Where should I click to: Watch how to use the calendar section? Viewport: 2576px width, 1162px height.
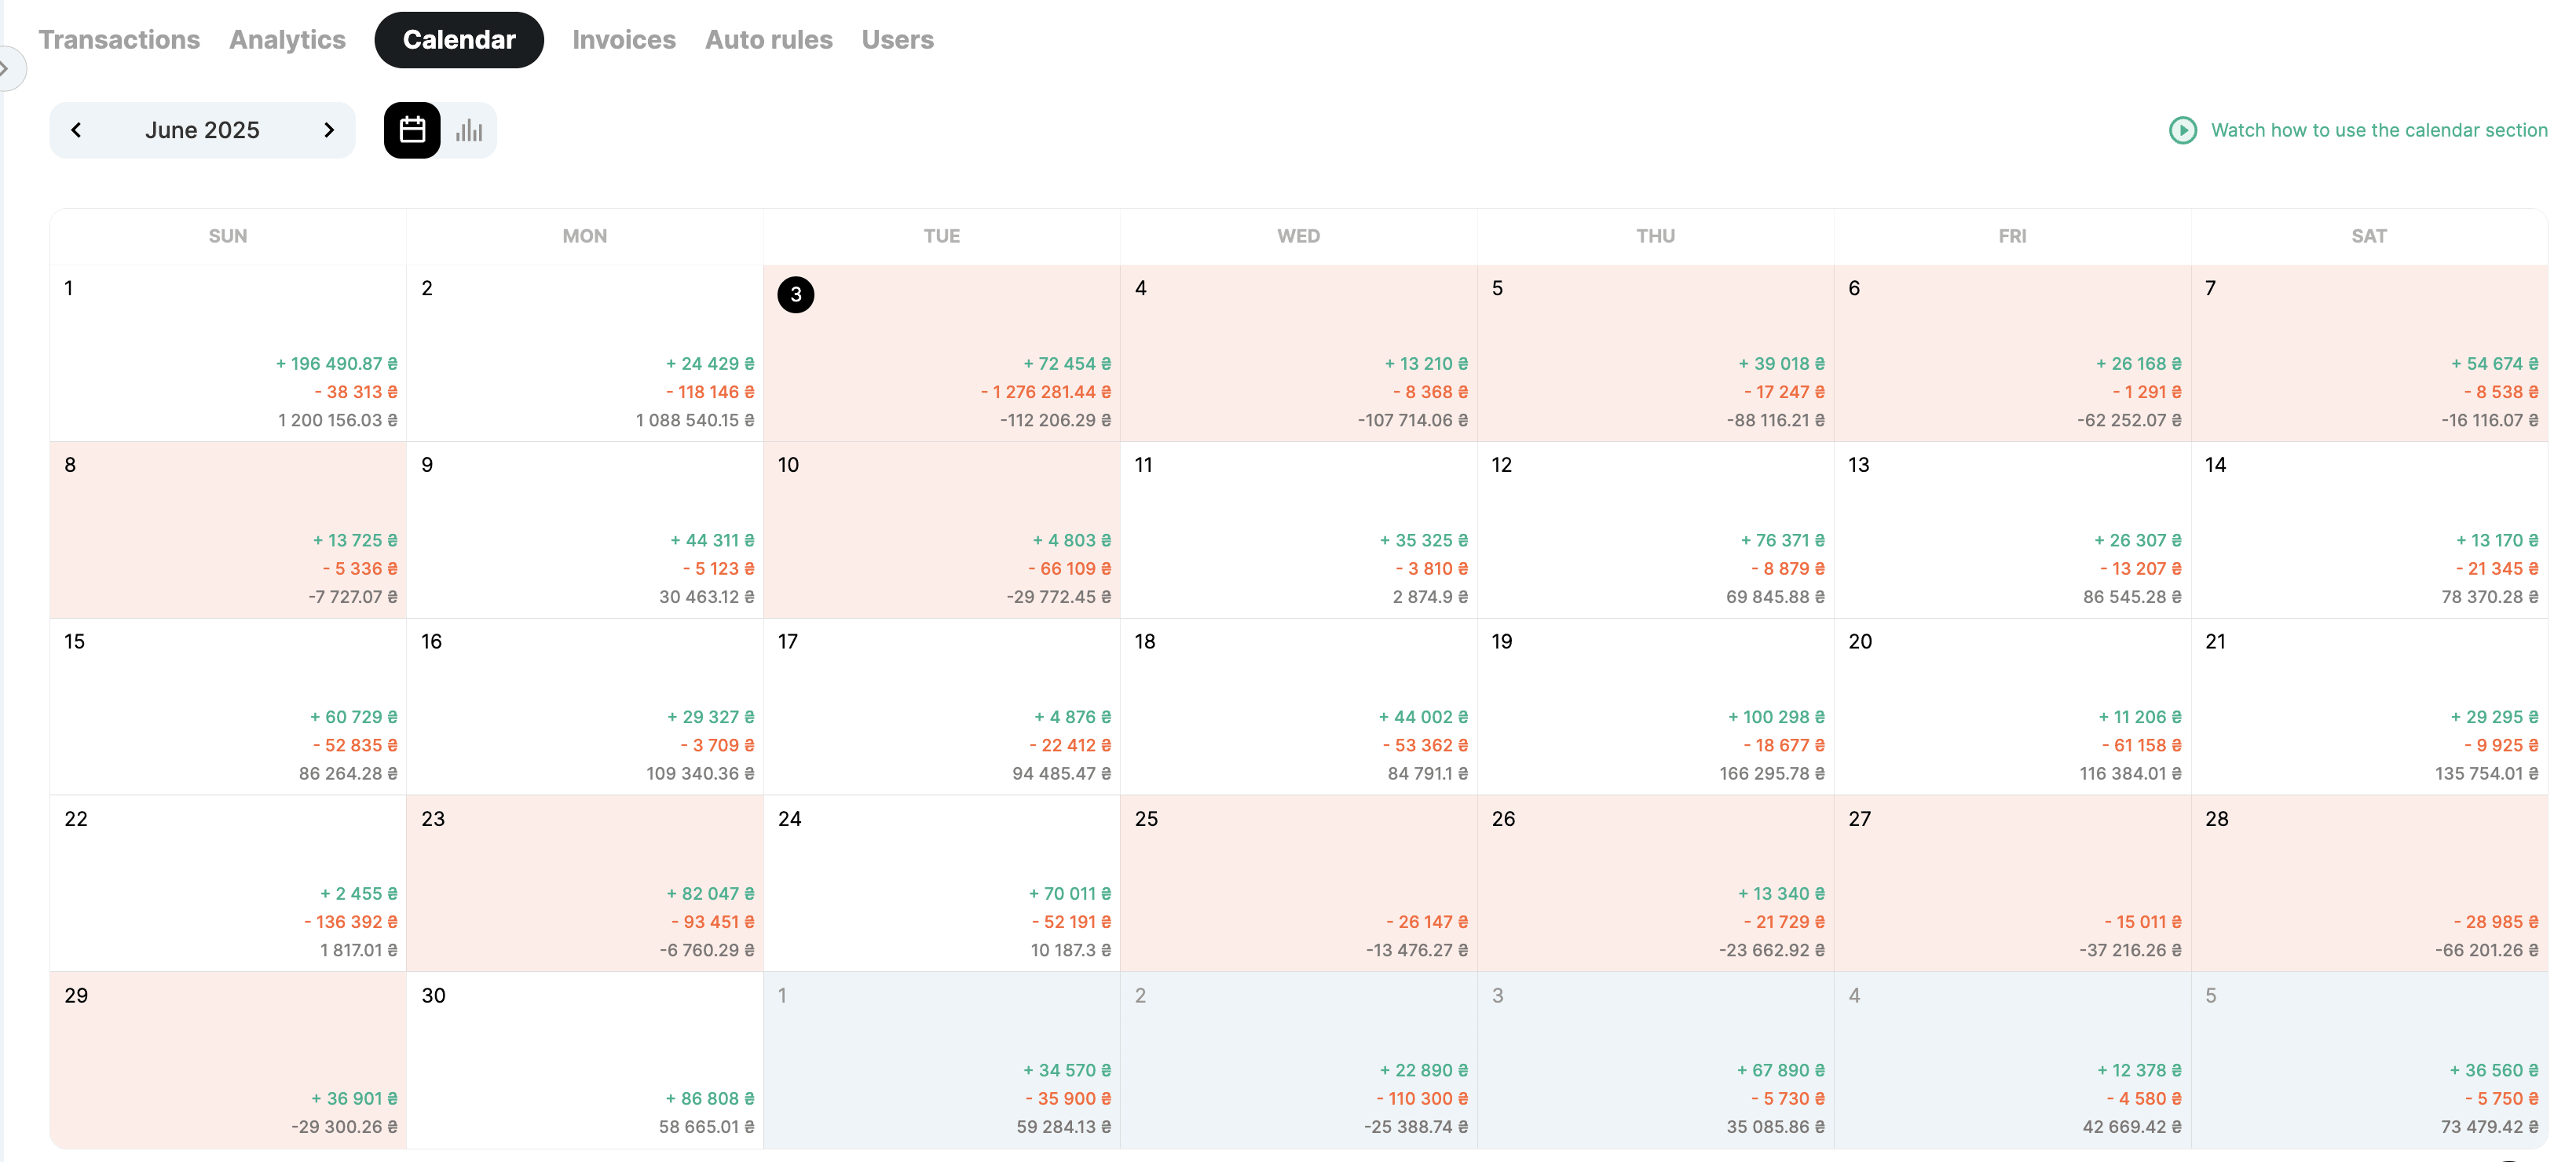(2378, 130)
